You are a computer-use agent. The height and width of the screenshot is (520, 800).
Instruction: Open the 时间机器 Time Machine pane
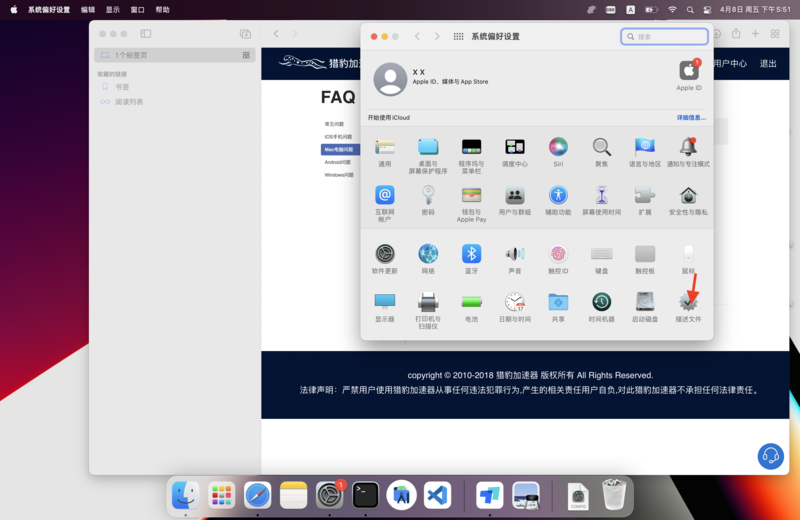(x=601, y=301)
